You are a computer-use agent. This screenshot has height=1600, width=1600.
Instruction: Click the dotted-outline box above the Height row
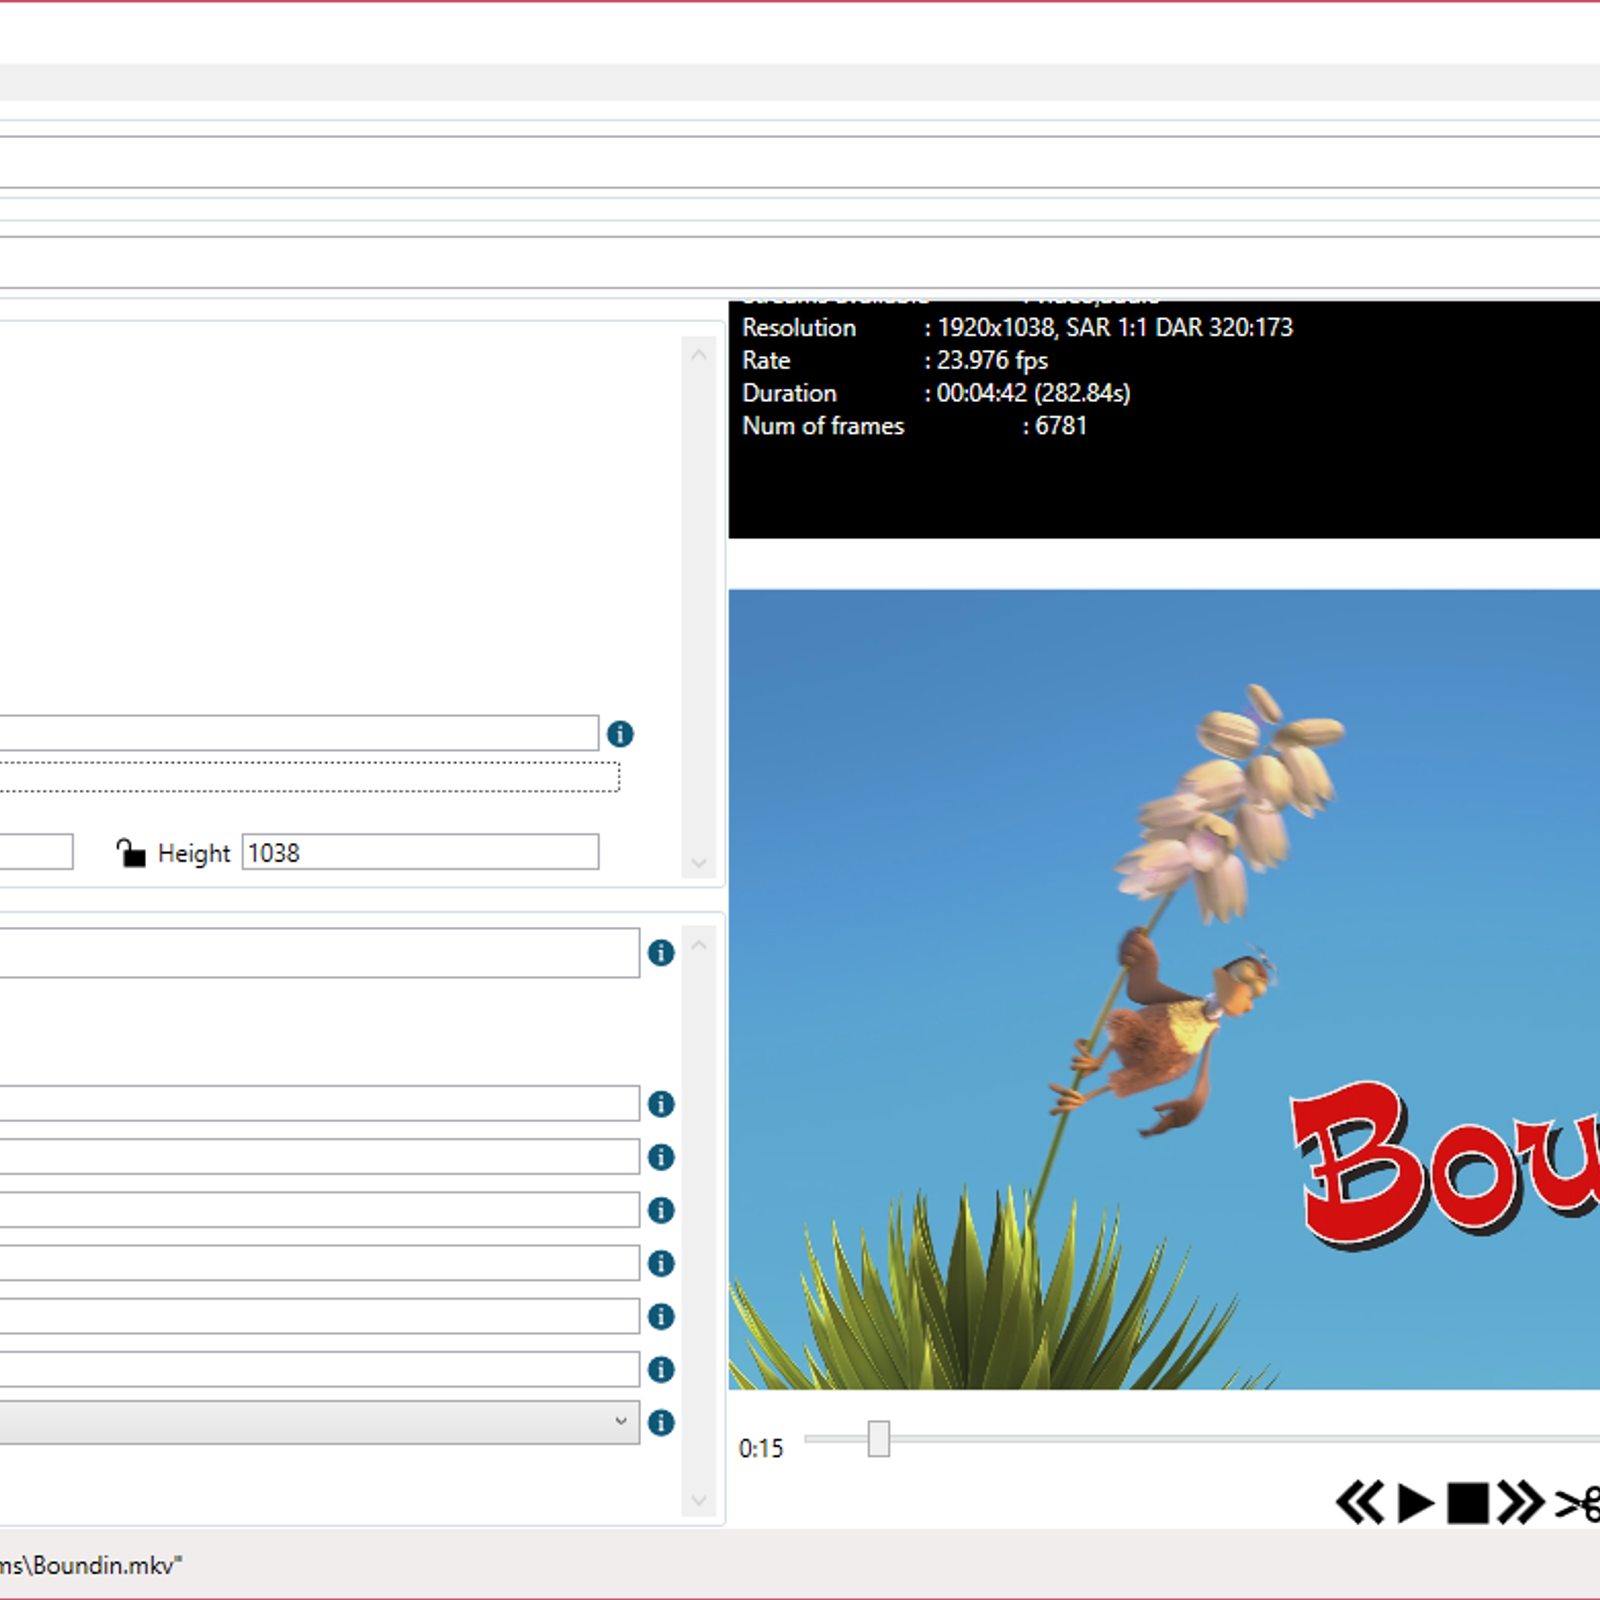click(309, 777)
